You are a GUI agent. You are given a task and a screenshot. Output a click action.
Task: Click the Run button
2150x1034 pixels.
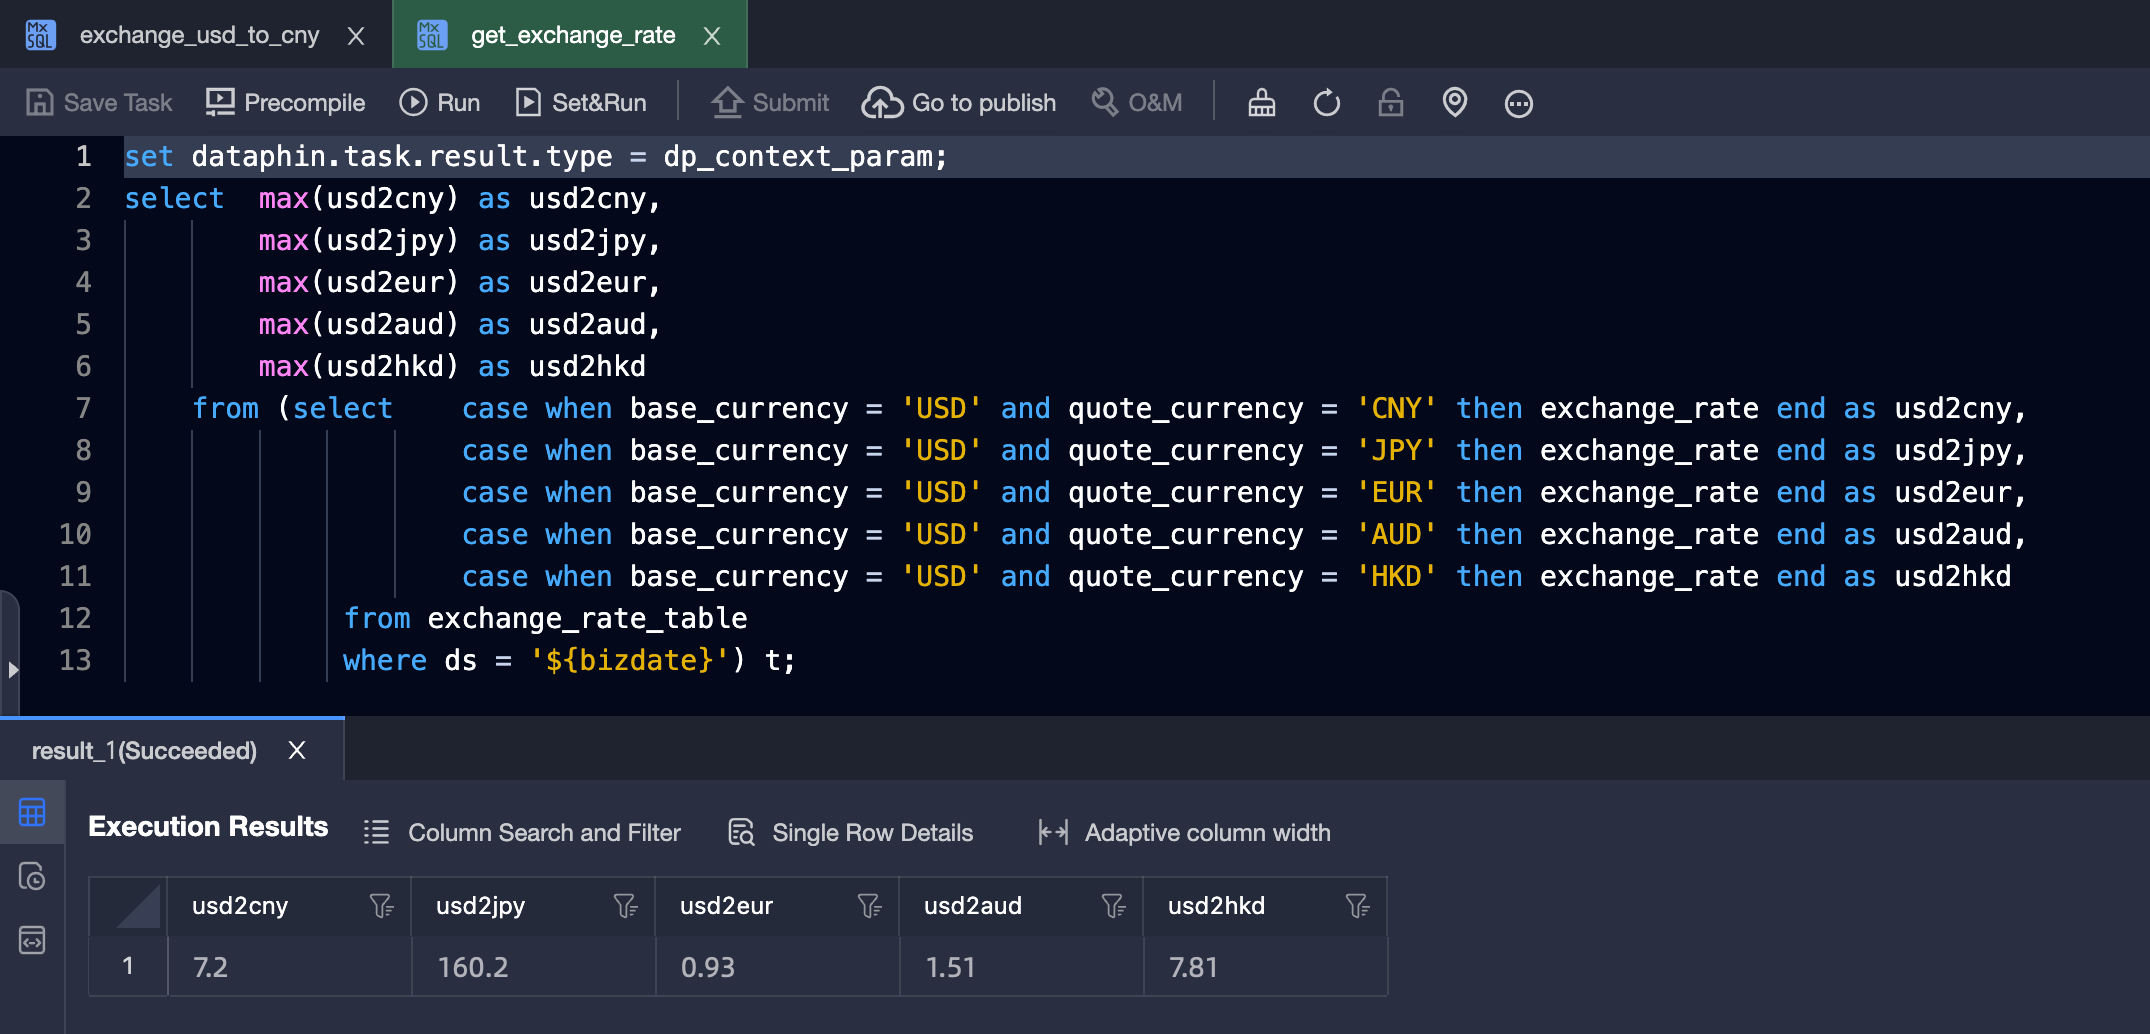pyautogui.click(x=440, y=103)
